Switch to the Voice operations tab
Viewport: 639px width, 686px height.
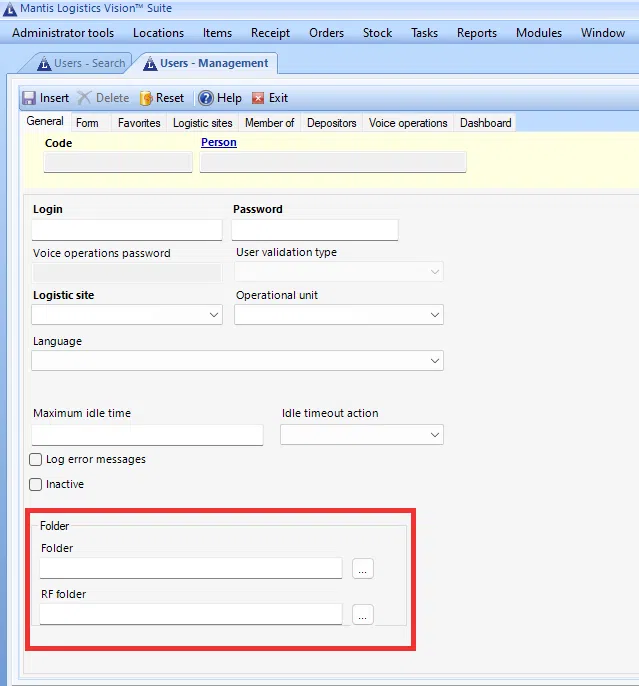(408, 123)
